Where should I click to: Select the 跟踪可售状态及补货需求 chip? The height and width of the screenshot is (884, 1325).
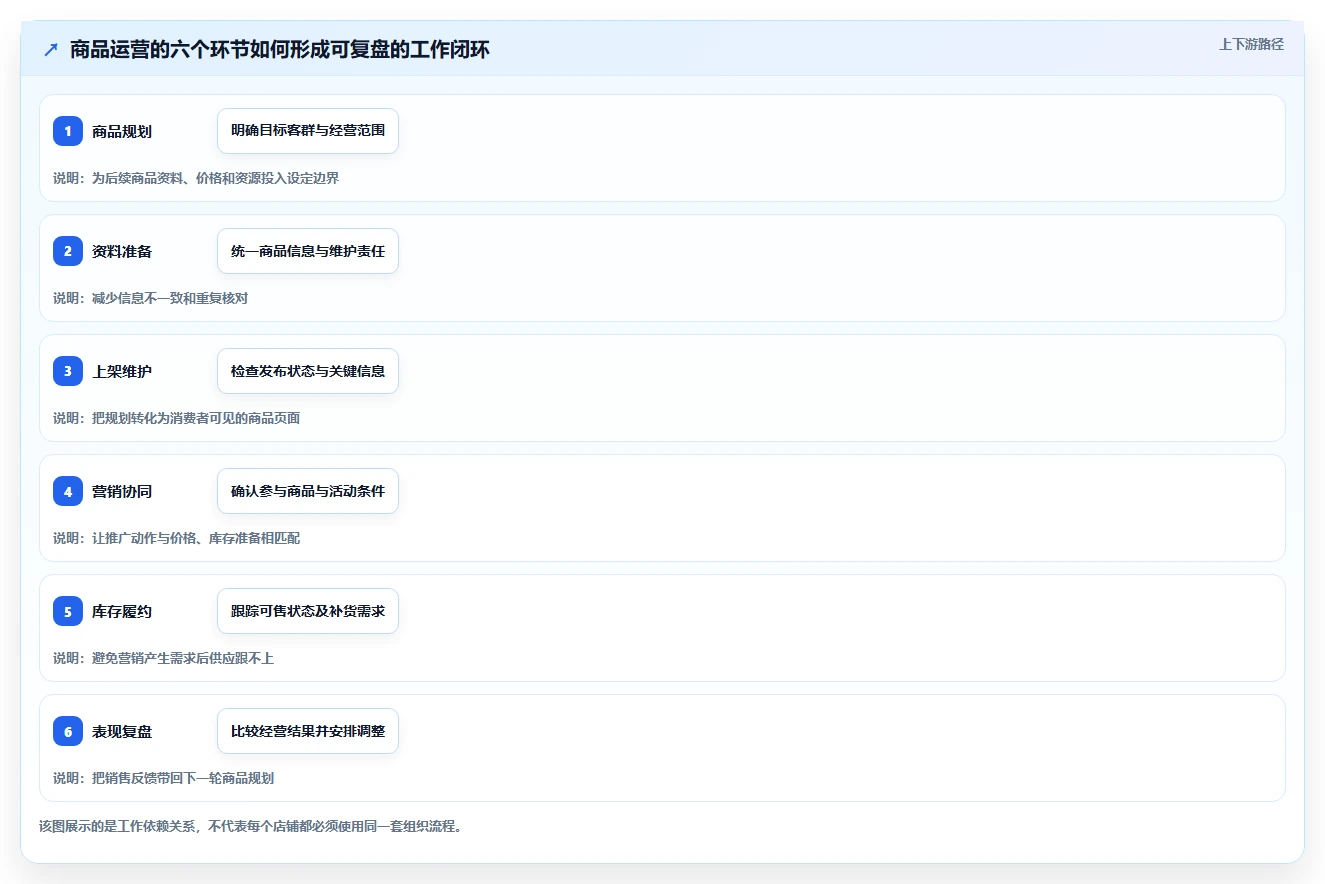[308, 611]
